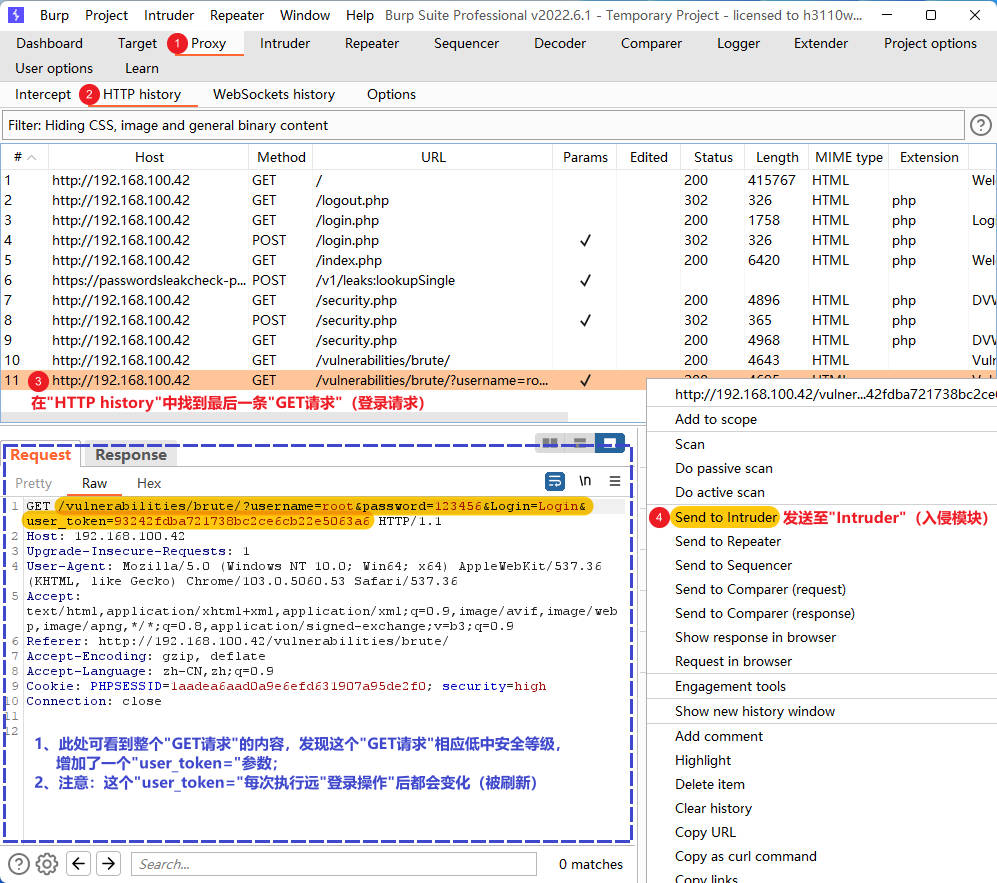Click the search help icon at bottom left
997x883 pixels.
[18, 864]
